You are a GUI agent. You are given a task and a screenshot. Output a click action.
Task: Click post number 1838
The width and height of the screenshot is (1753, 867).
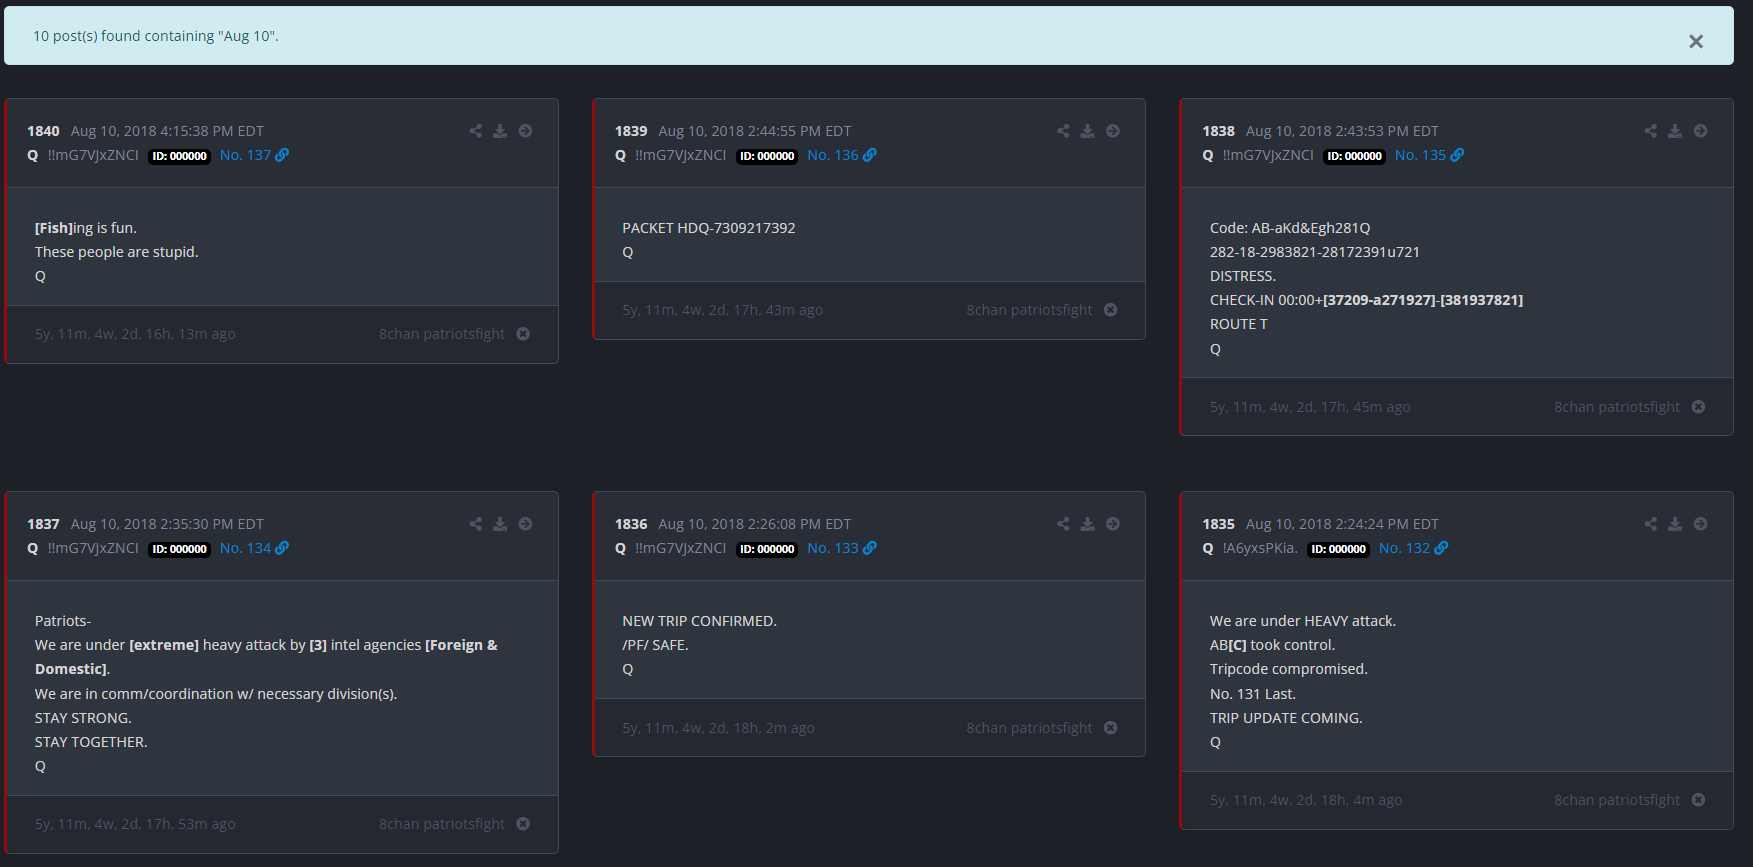click(x=1218, y=131)
